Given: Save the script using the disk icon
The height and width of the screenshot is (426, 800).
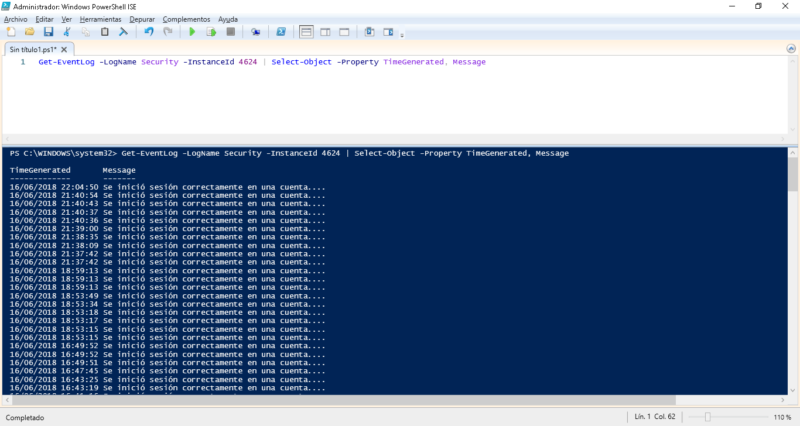Looking at the screenshot, I should (48, 32).
